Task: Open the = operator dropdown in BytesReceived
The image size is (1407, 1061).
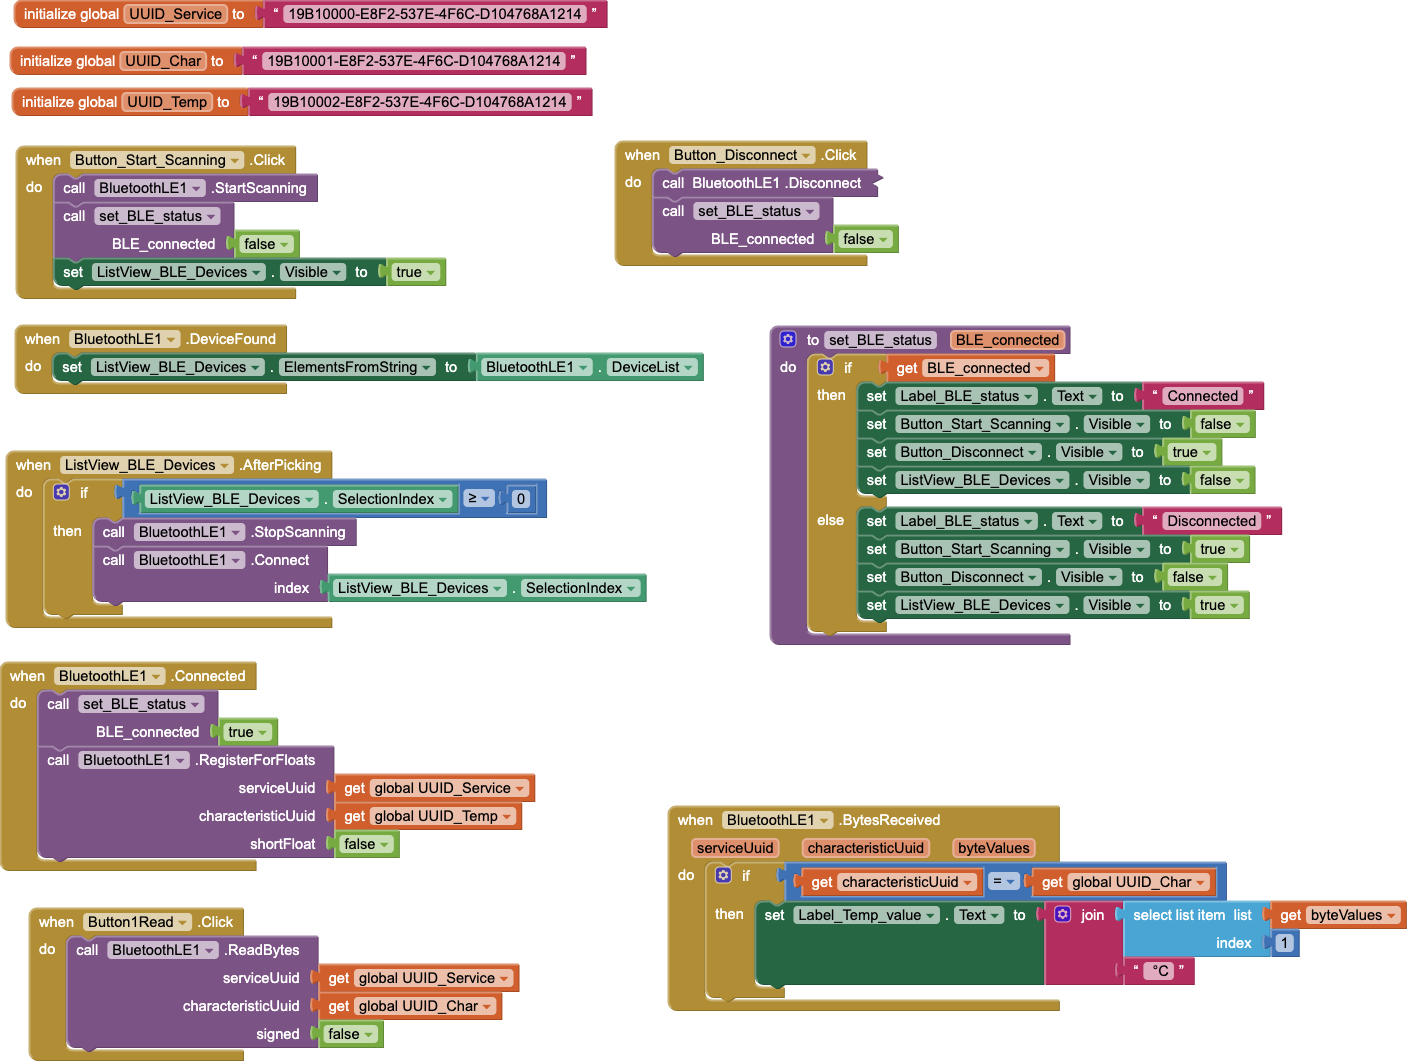Action: pos(1003,881)
